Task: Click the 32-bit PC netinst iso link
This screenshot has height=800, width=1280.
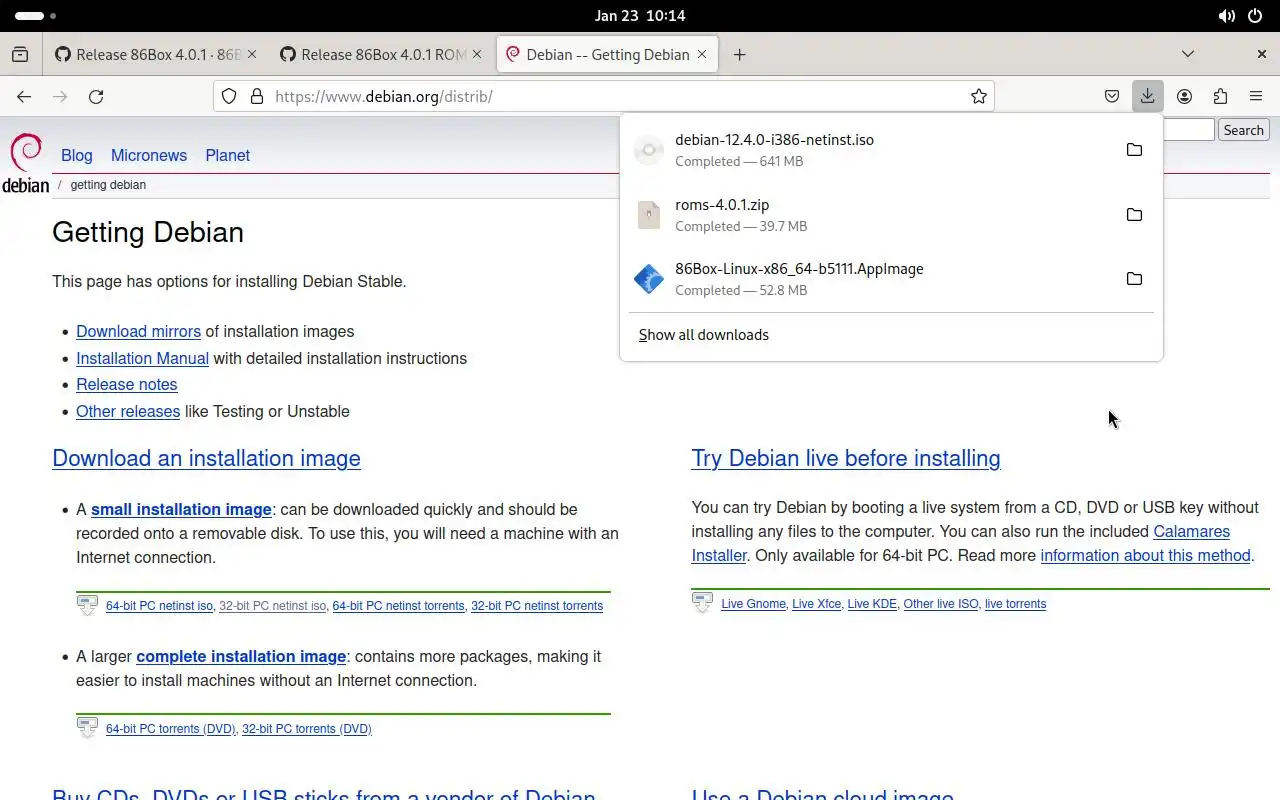Action: pos(272,606)
